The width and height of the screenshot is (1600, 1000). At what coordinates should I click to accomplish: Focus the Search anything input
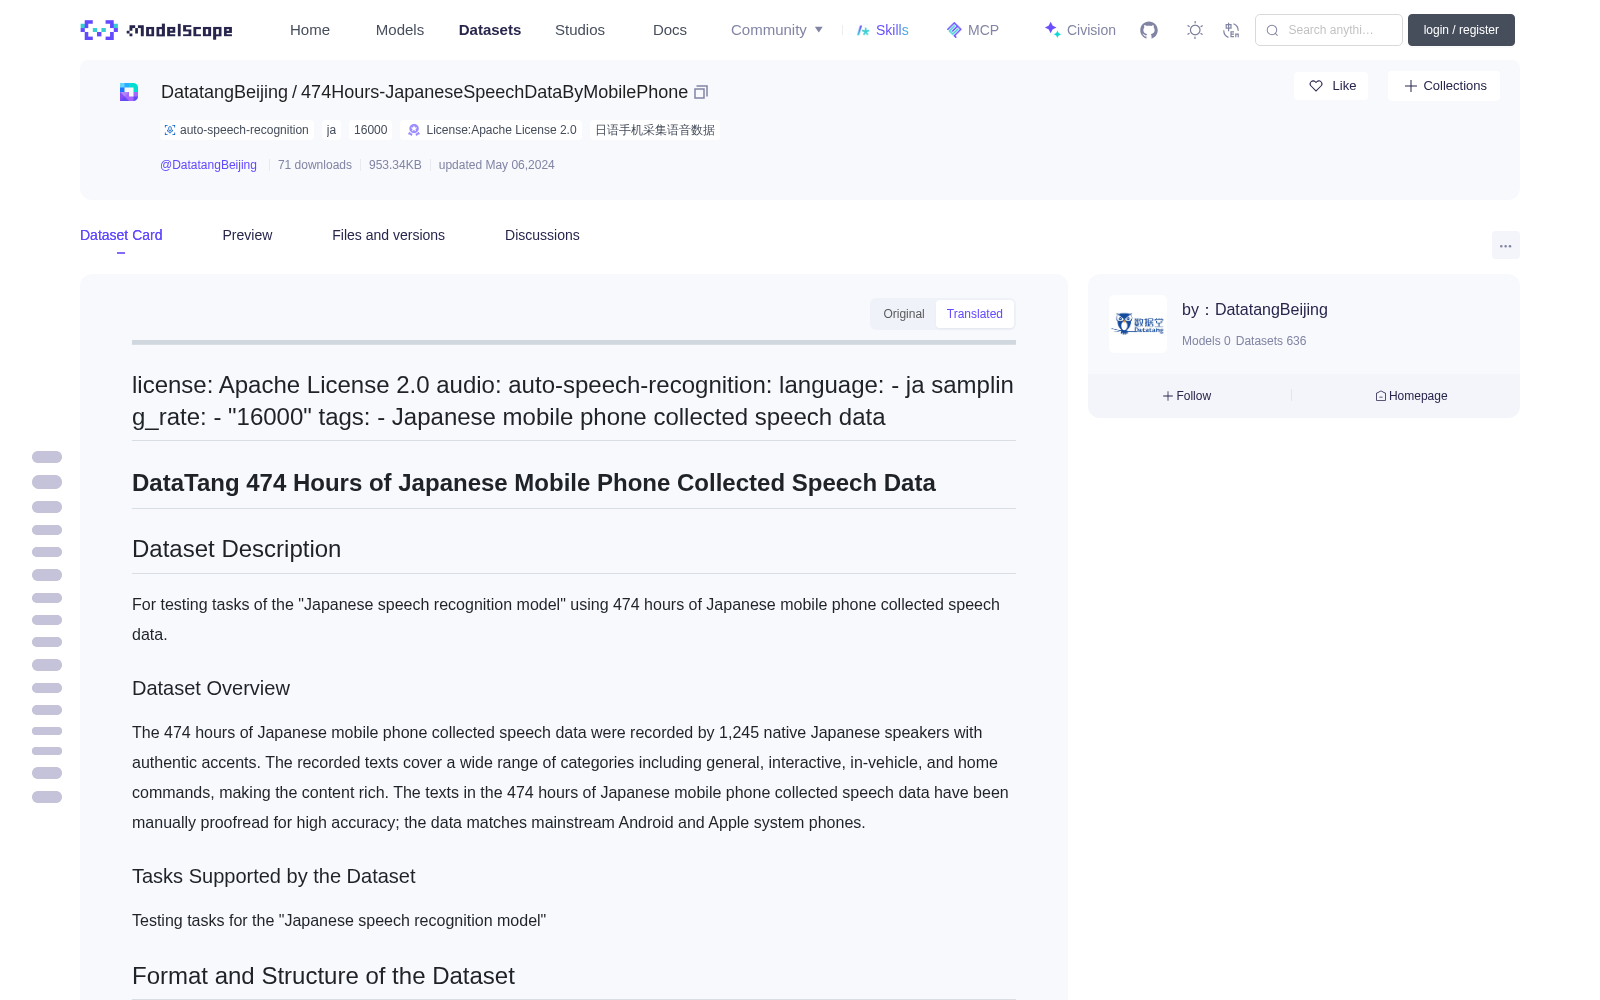coord(1329,30)
